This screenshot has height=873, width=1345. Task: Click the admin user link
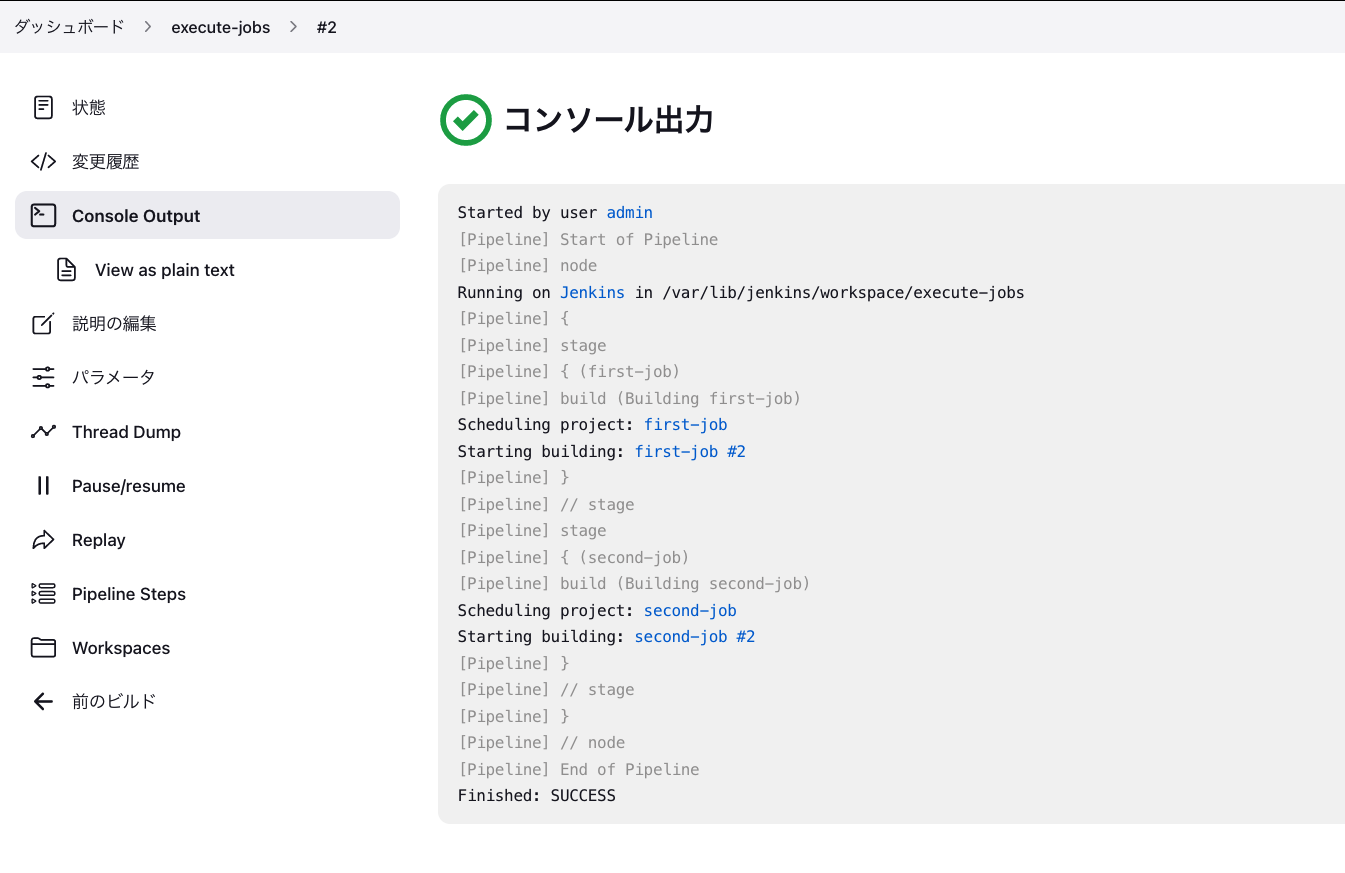(629, 212)
